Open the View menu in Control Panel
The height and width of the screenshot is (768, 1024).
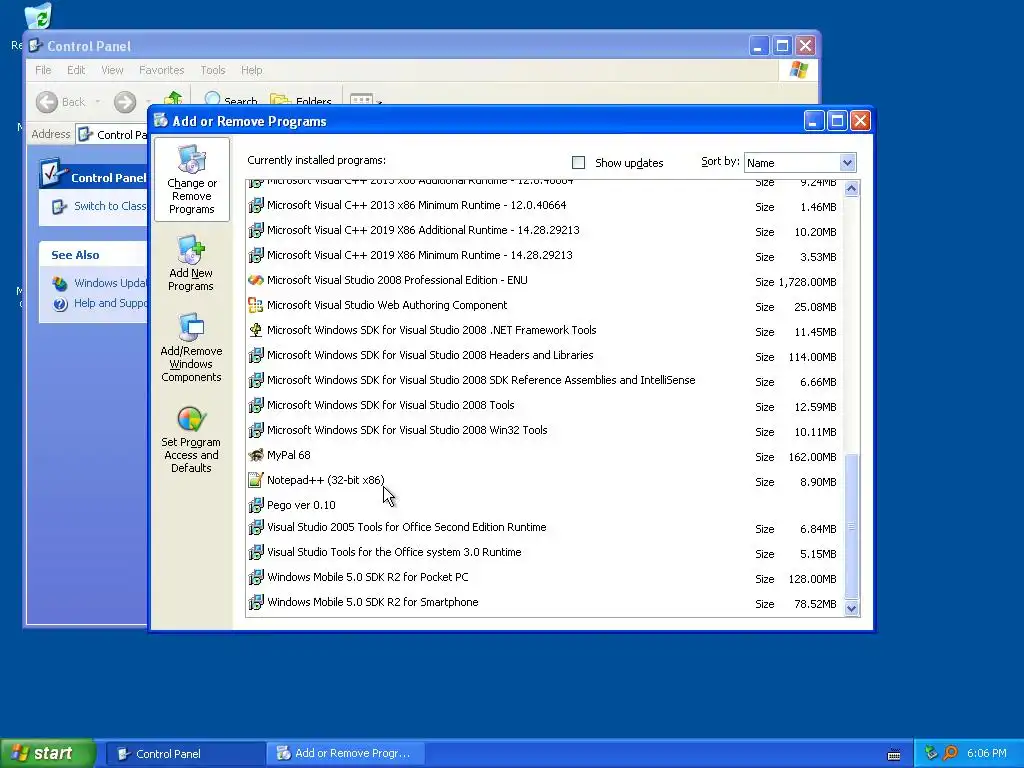click(x=112, y=70)
